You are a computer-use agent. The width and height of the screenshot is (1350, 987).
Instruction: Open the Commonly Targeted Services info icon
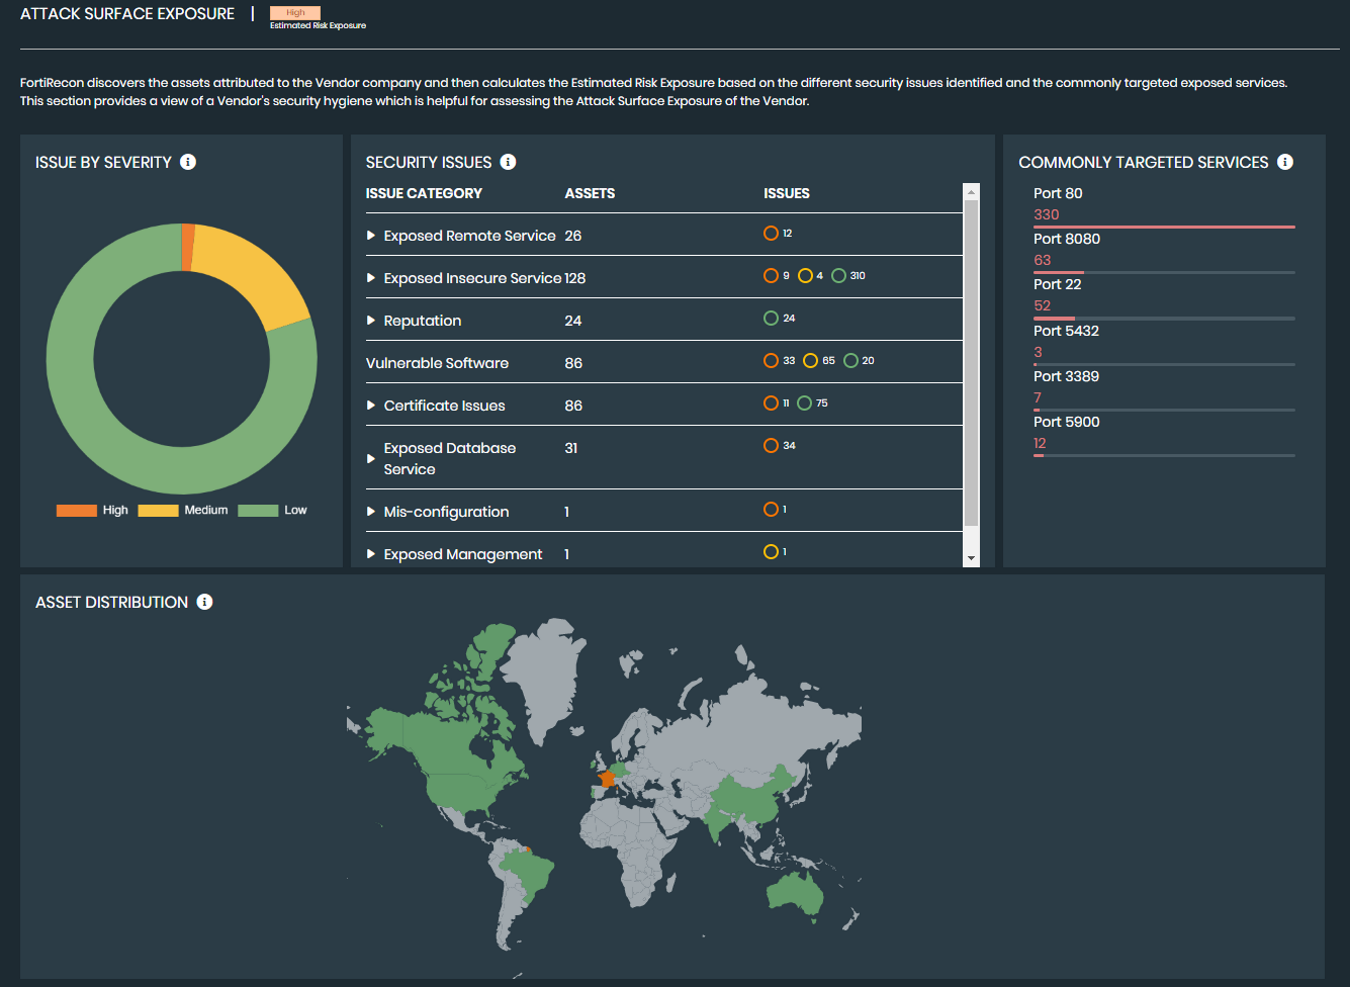tap(1285, 162)
